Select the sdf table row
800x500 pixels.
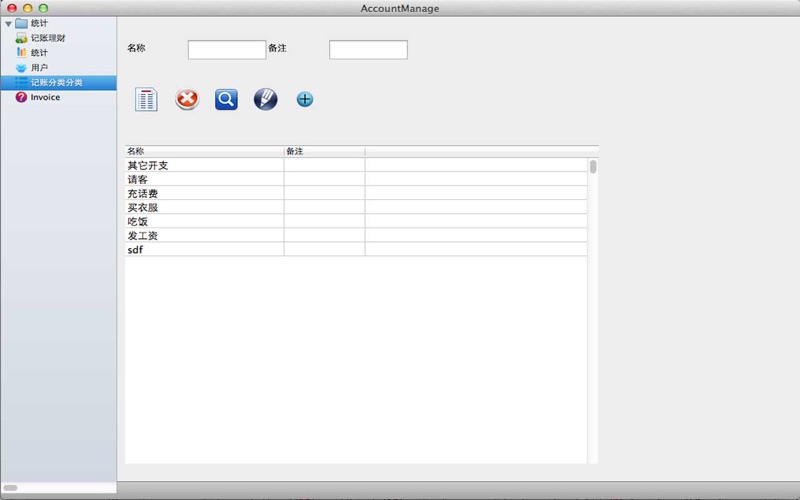point(356,249)
